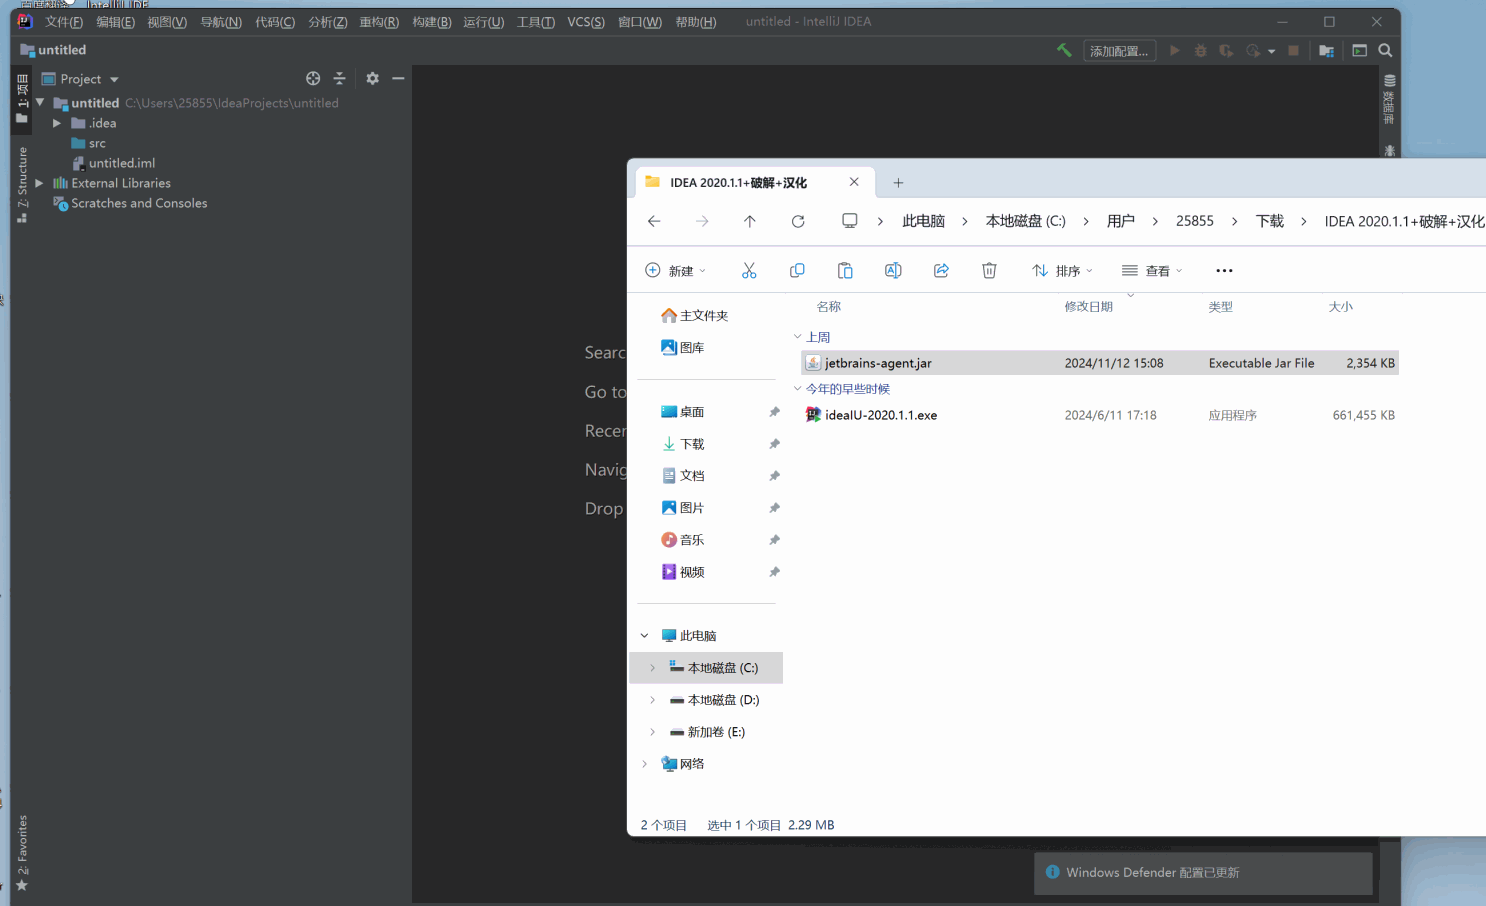Click the Cut scissors icon in Explorer
This screenshot has width=1486, height=906.
(x=749, y=270)
